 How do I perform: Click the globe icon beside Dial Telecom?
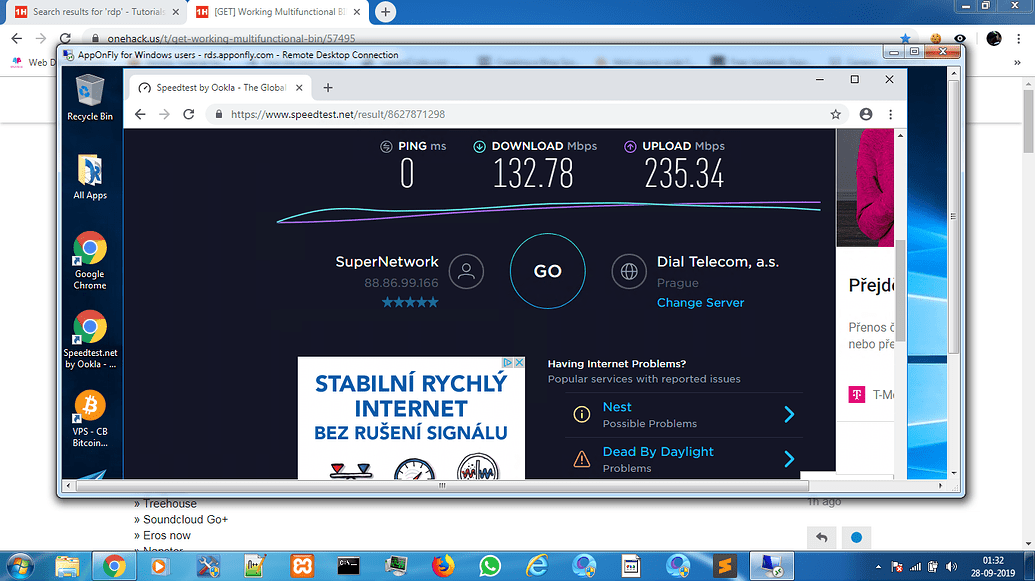click(x=628, y=271)
